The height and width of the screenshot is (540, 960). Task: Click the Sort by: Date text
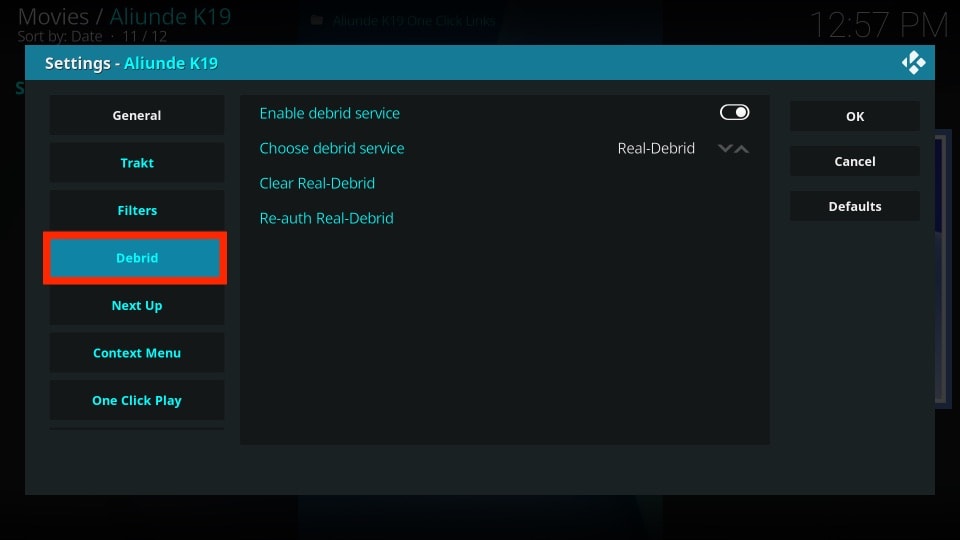tap(59, 36)
